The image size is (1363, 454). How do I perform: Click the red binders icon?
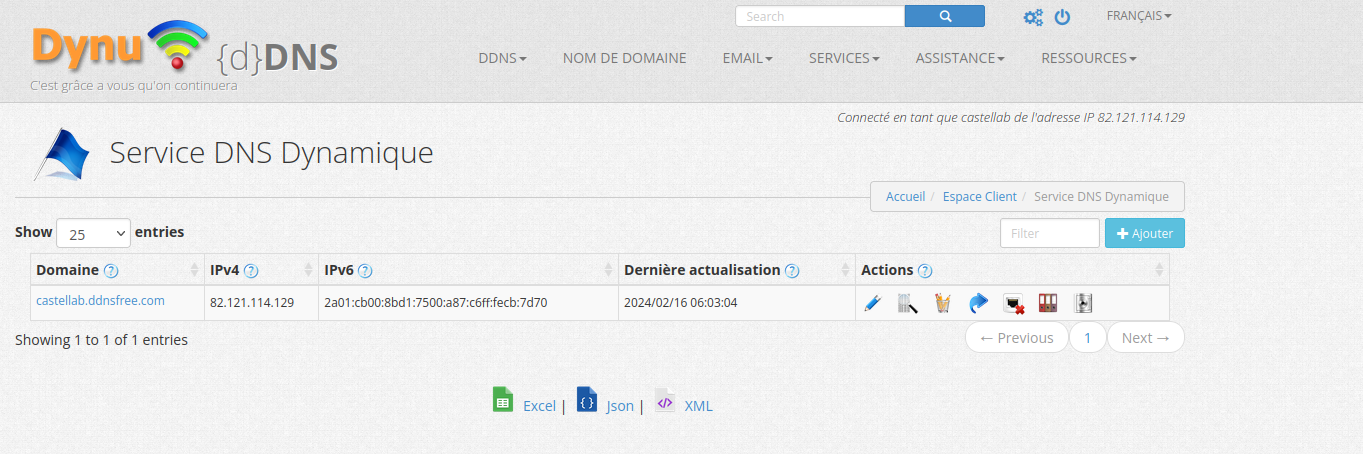click(x=1047, y=303)
